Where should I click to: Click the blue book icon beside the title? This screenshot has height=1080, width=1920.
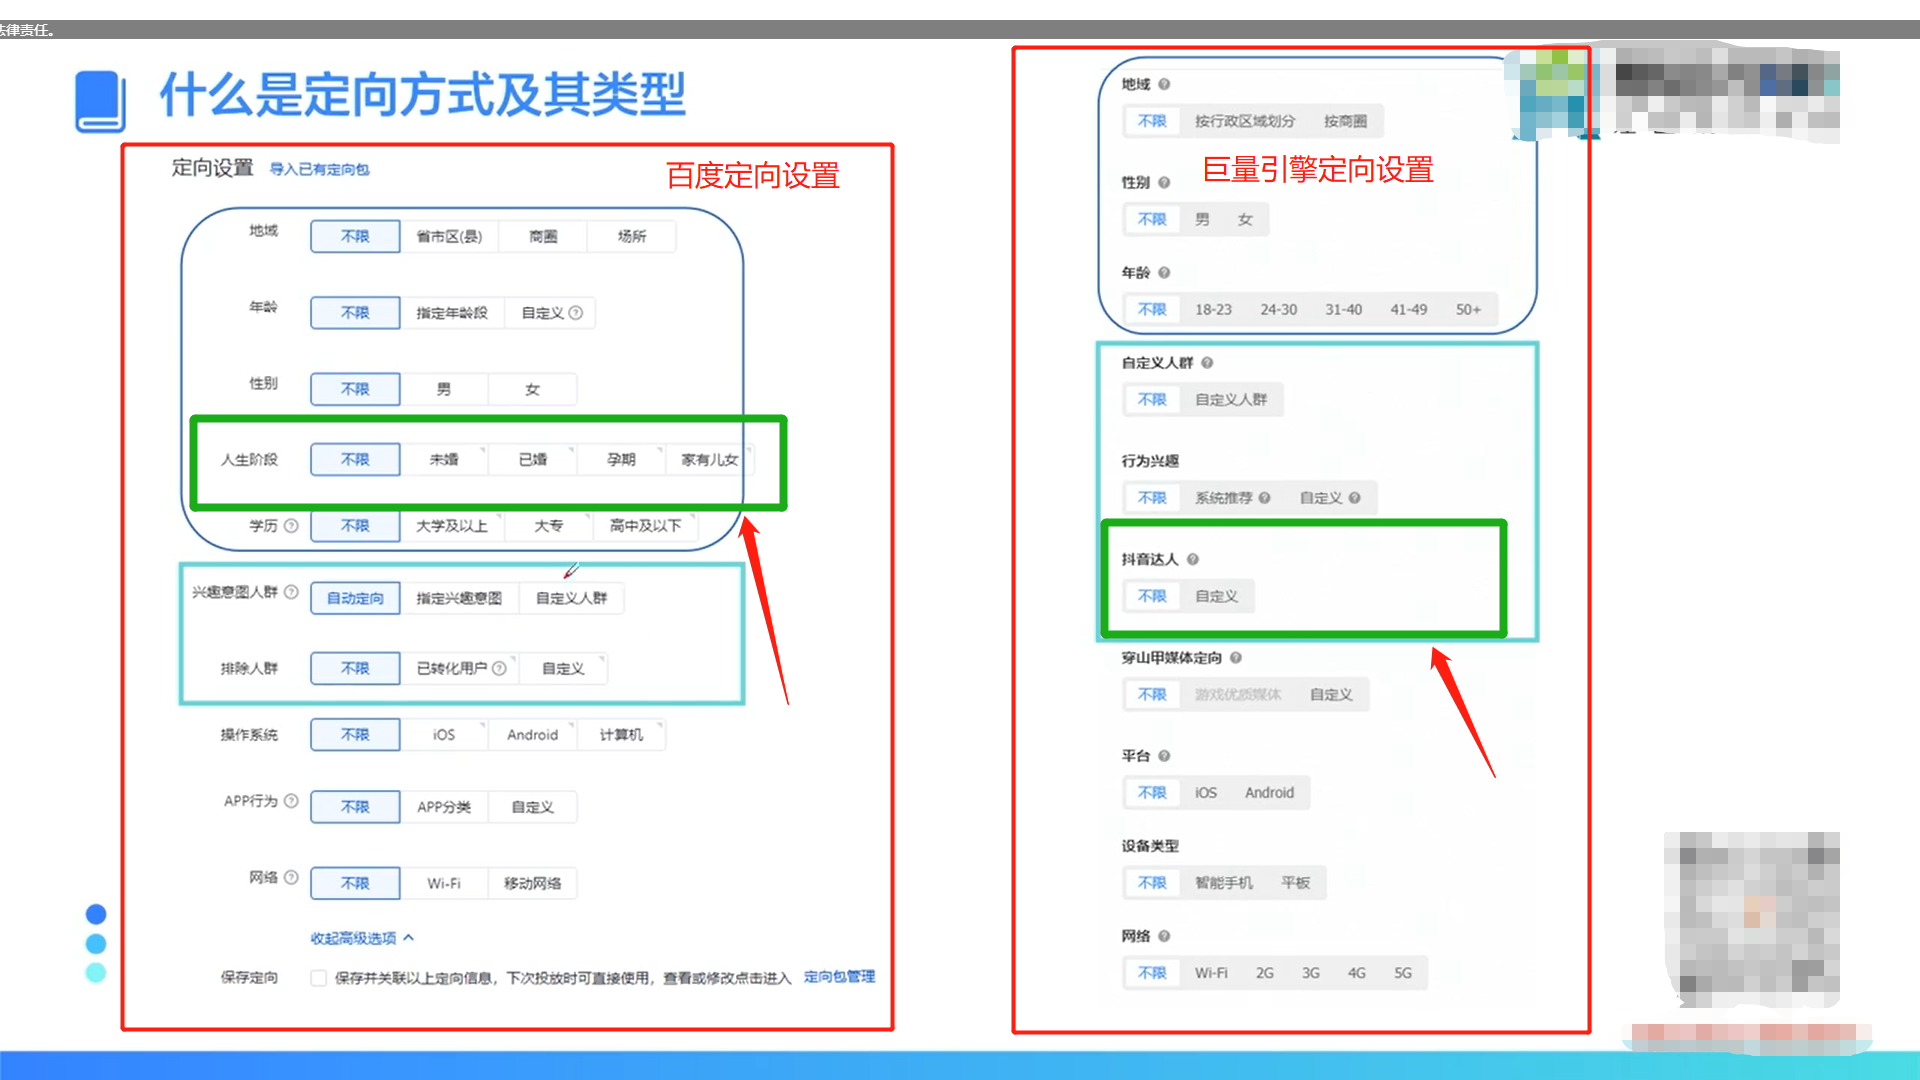pos(100,101)
